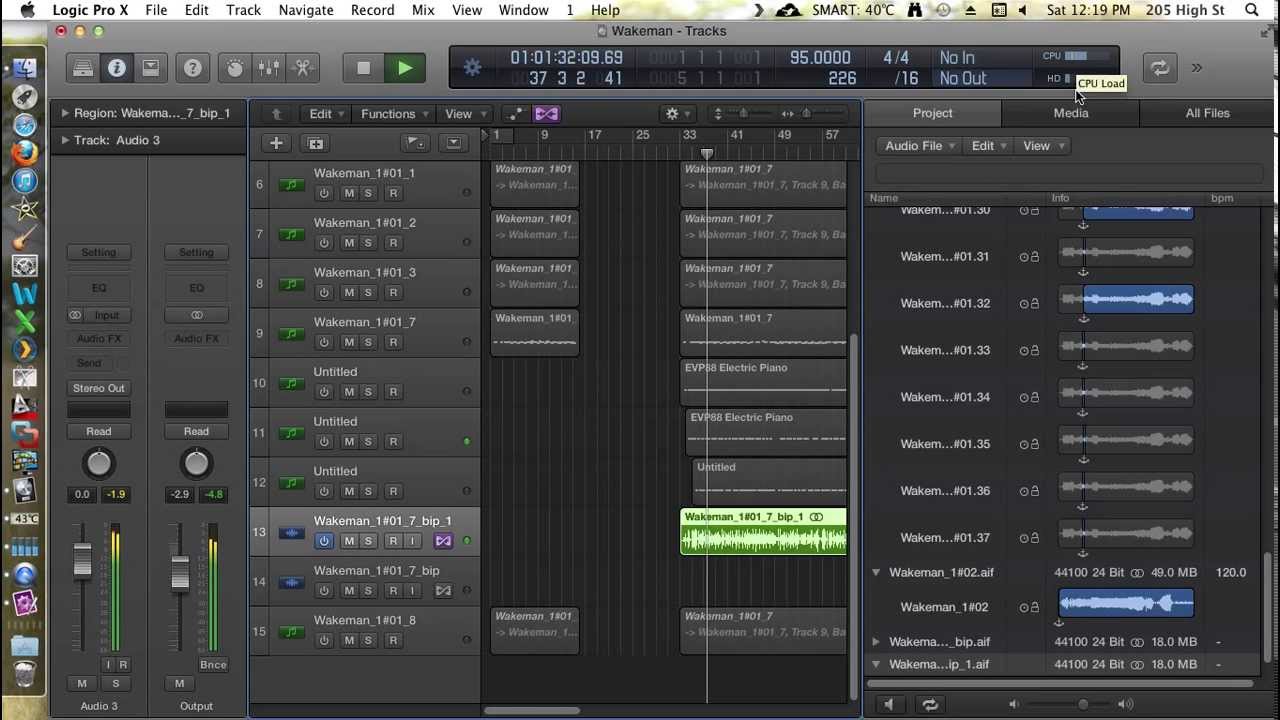Screen dimensions: 1280x720
Task: Open the Mixer faders button
Action: [268, 68]
